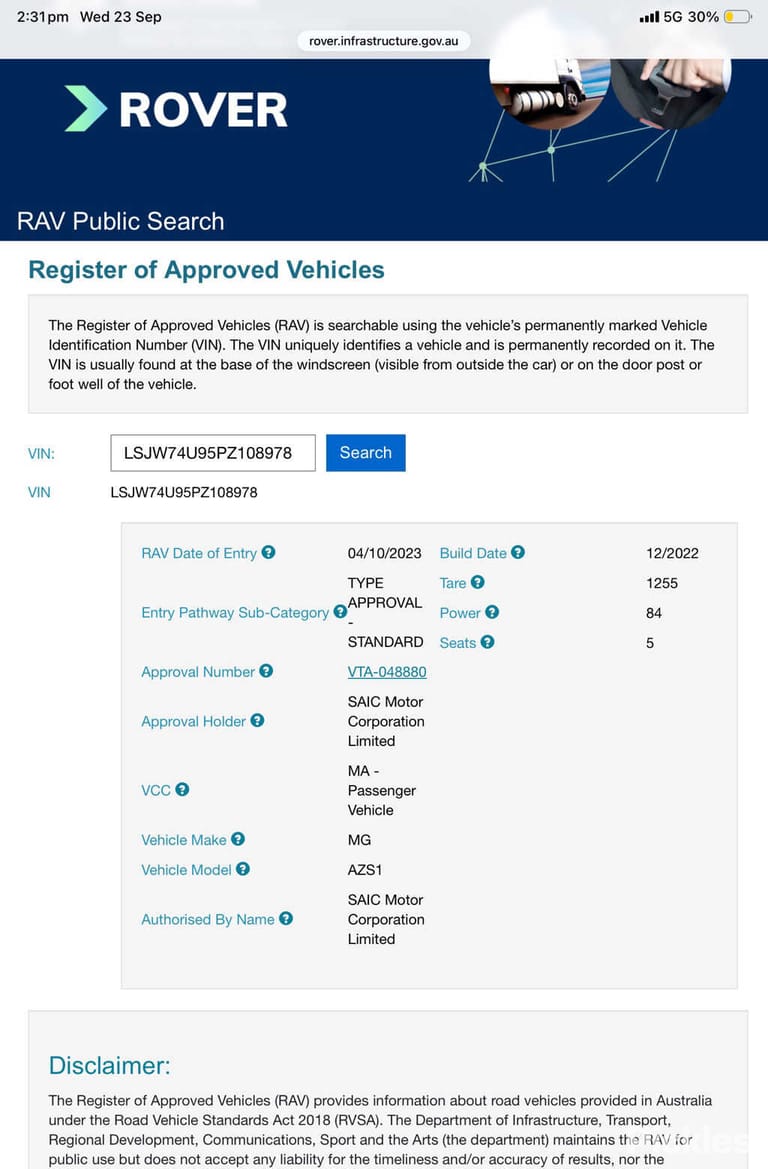Open help icon beside Authorised By Name

pos(286,919)
